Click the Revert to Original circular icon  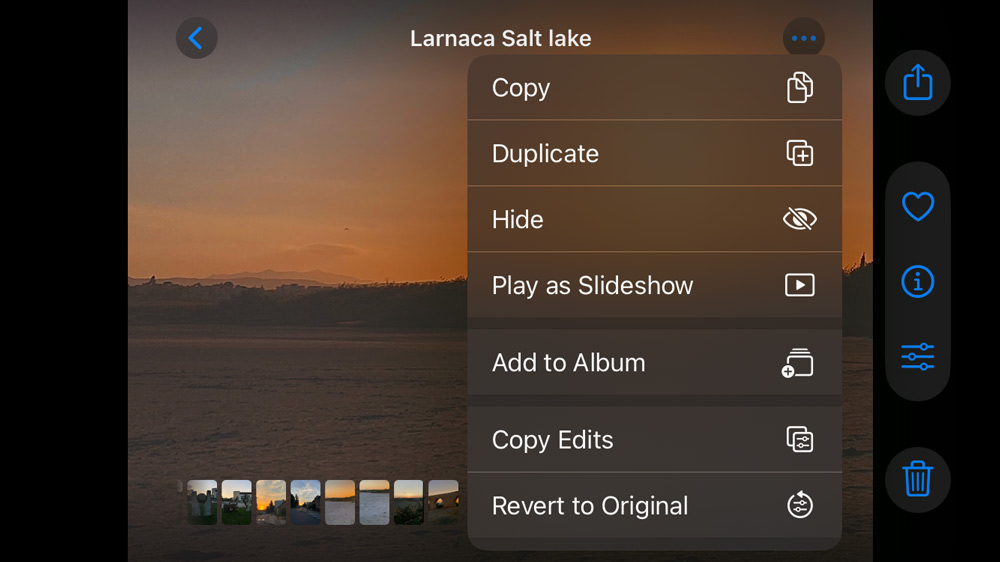click(x=799, y=506)
